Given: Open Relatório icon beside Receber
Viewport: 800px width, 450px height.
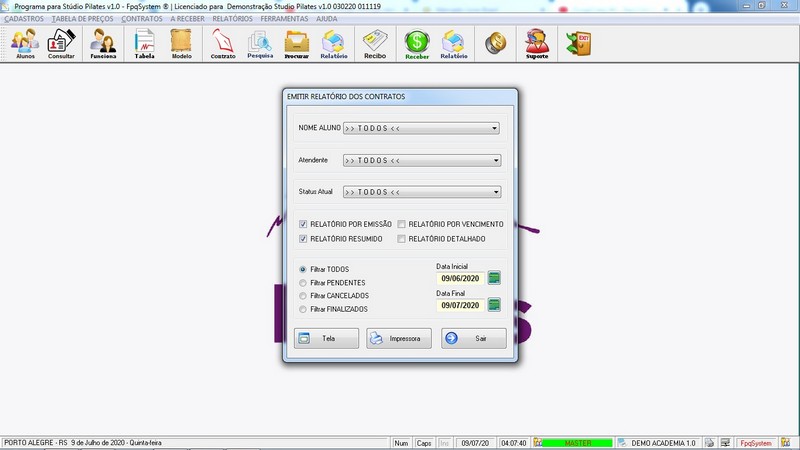Looking at the screenshot, I should pyautogui.click(x=454, y=44).
